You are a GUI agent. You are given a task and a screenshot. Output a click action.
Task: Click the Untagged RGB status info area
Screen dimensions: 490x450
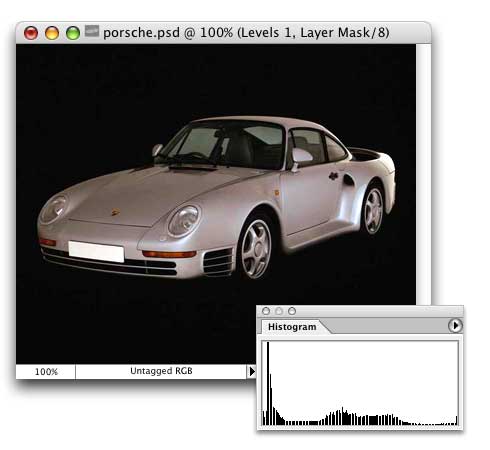point(161,371)
